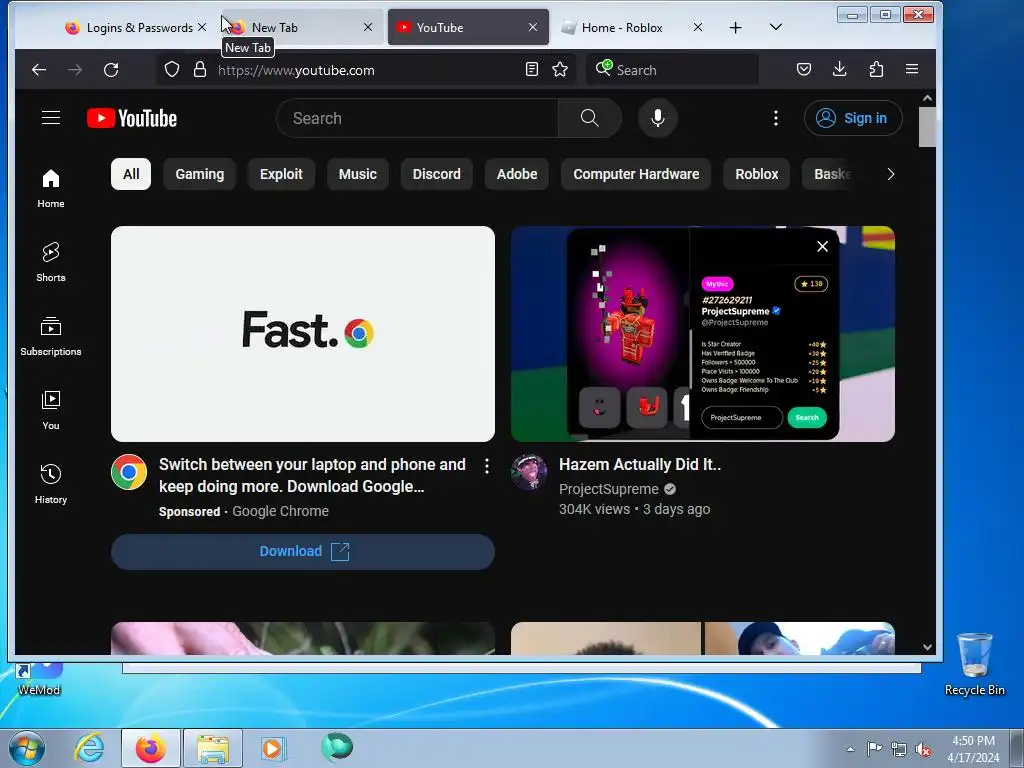1024x768 pixels.
Task: Close the YouTube tab
Action: coord(533,27)
